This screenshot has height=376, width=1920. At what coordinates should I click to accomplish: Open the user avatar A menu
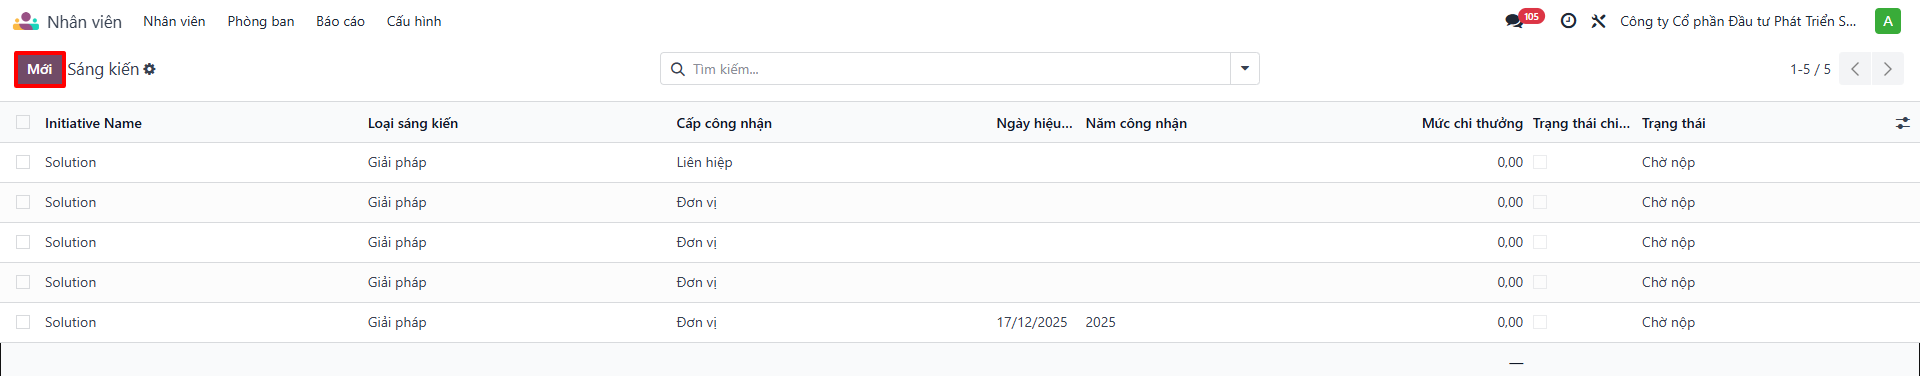[1888, 21]
